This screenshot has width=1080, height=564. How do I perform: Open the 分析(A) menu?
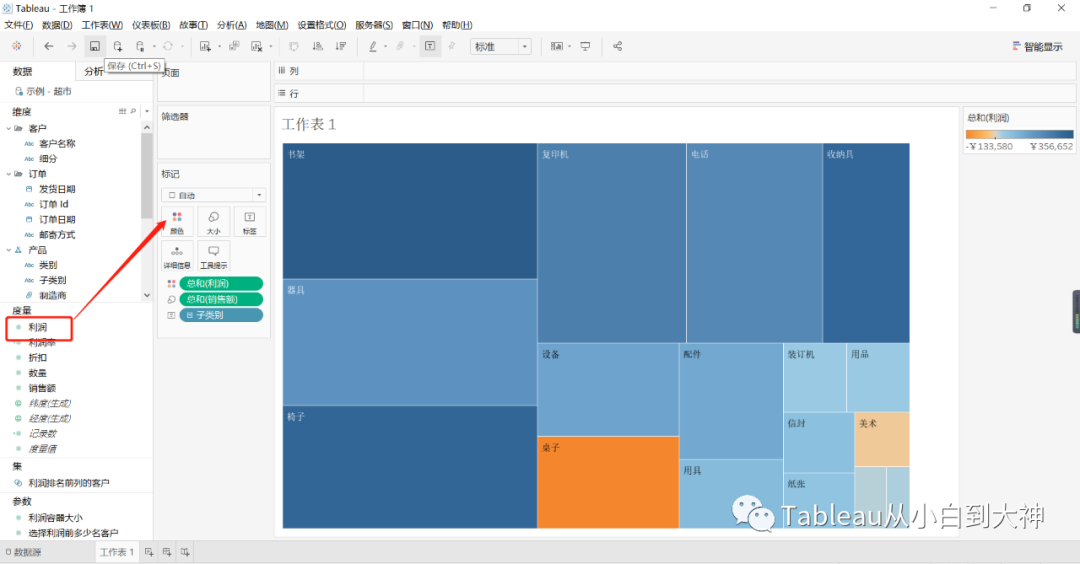231,25
